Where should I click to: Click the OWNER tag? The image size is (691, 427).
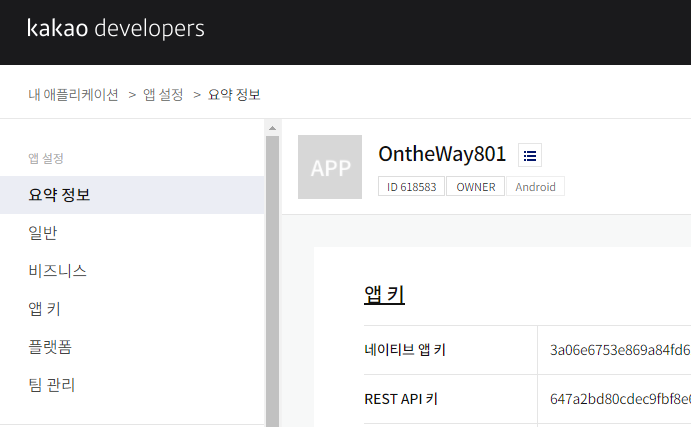(476, 186)
